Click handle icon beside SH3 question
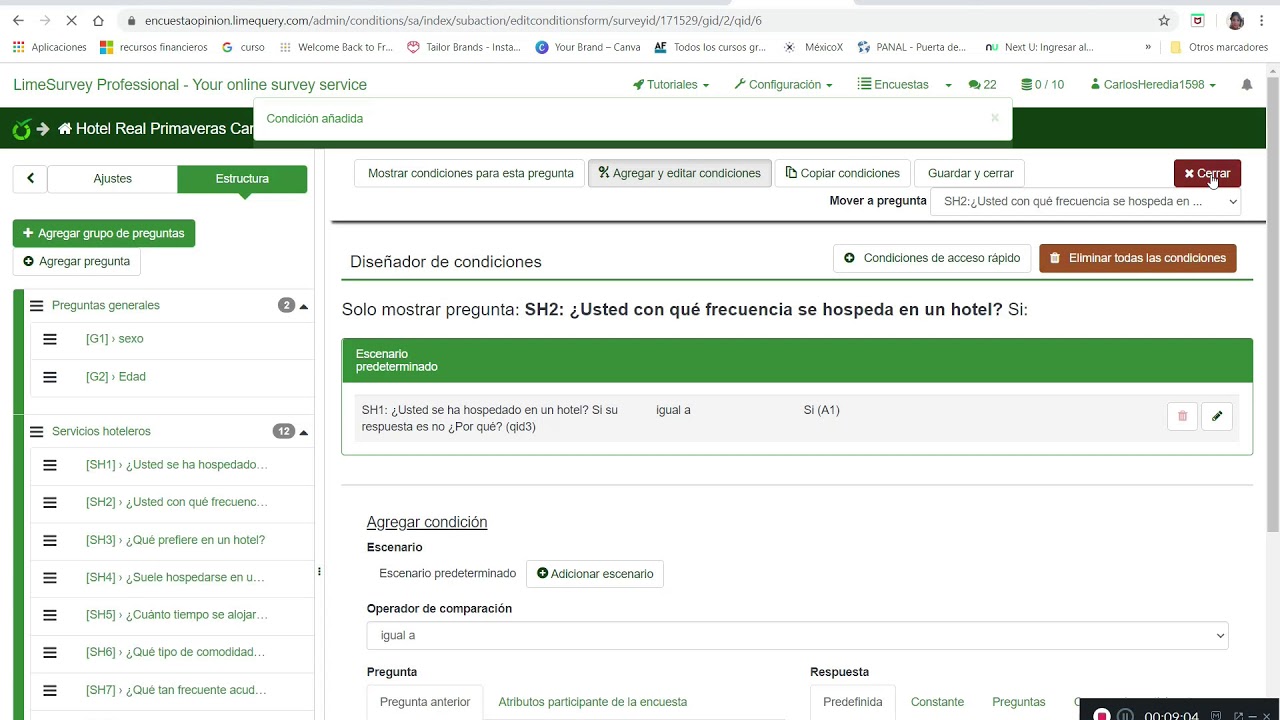 coord(50,540)
